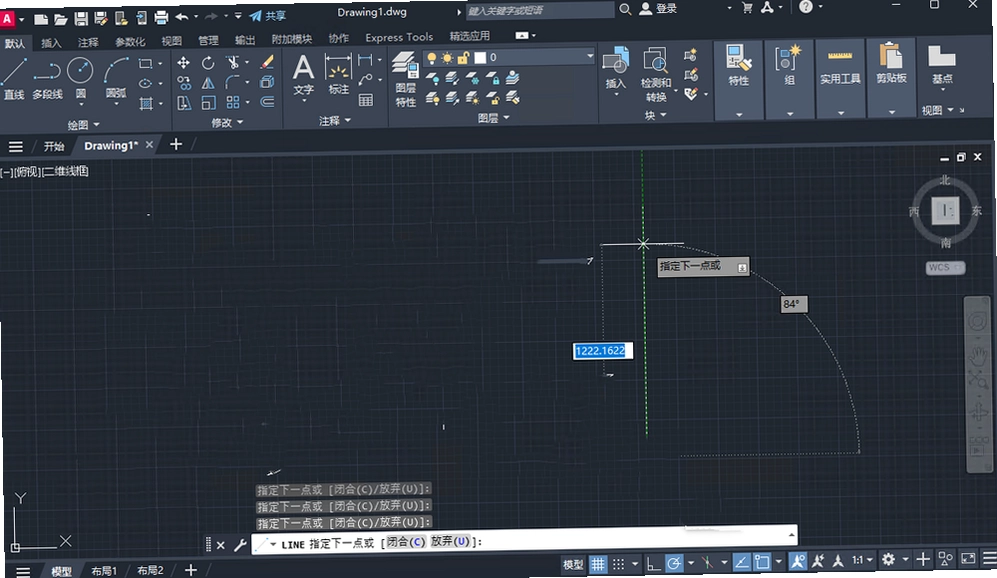The image size is (997, 578).
Task: Select the Mirror tool icon
Action: [208, 83]
